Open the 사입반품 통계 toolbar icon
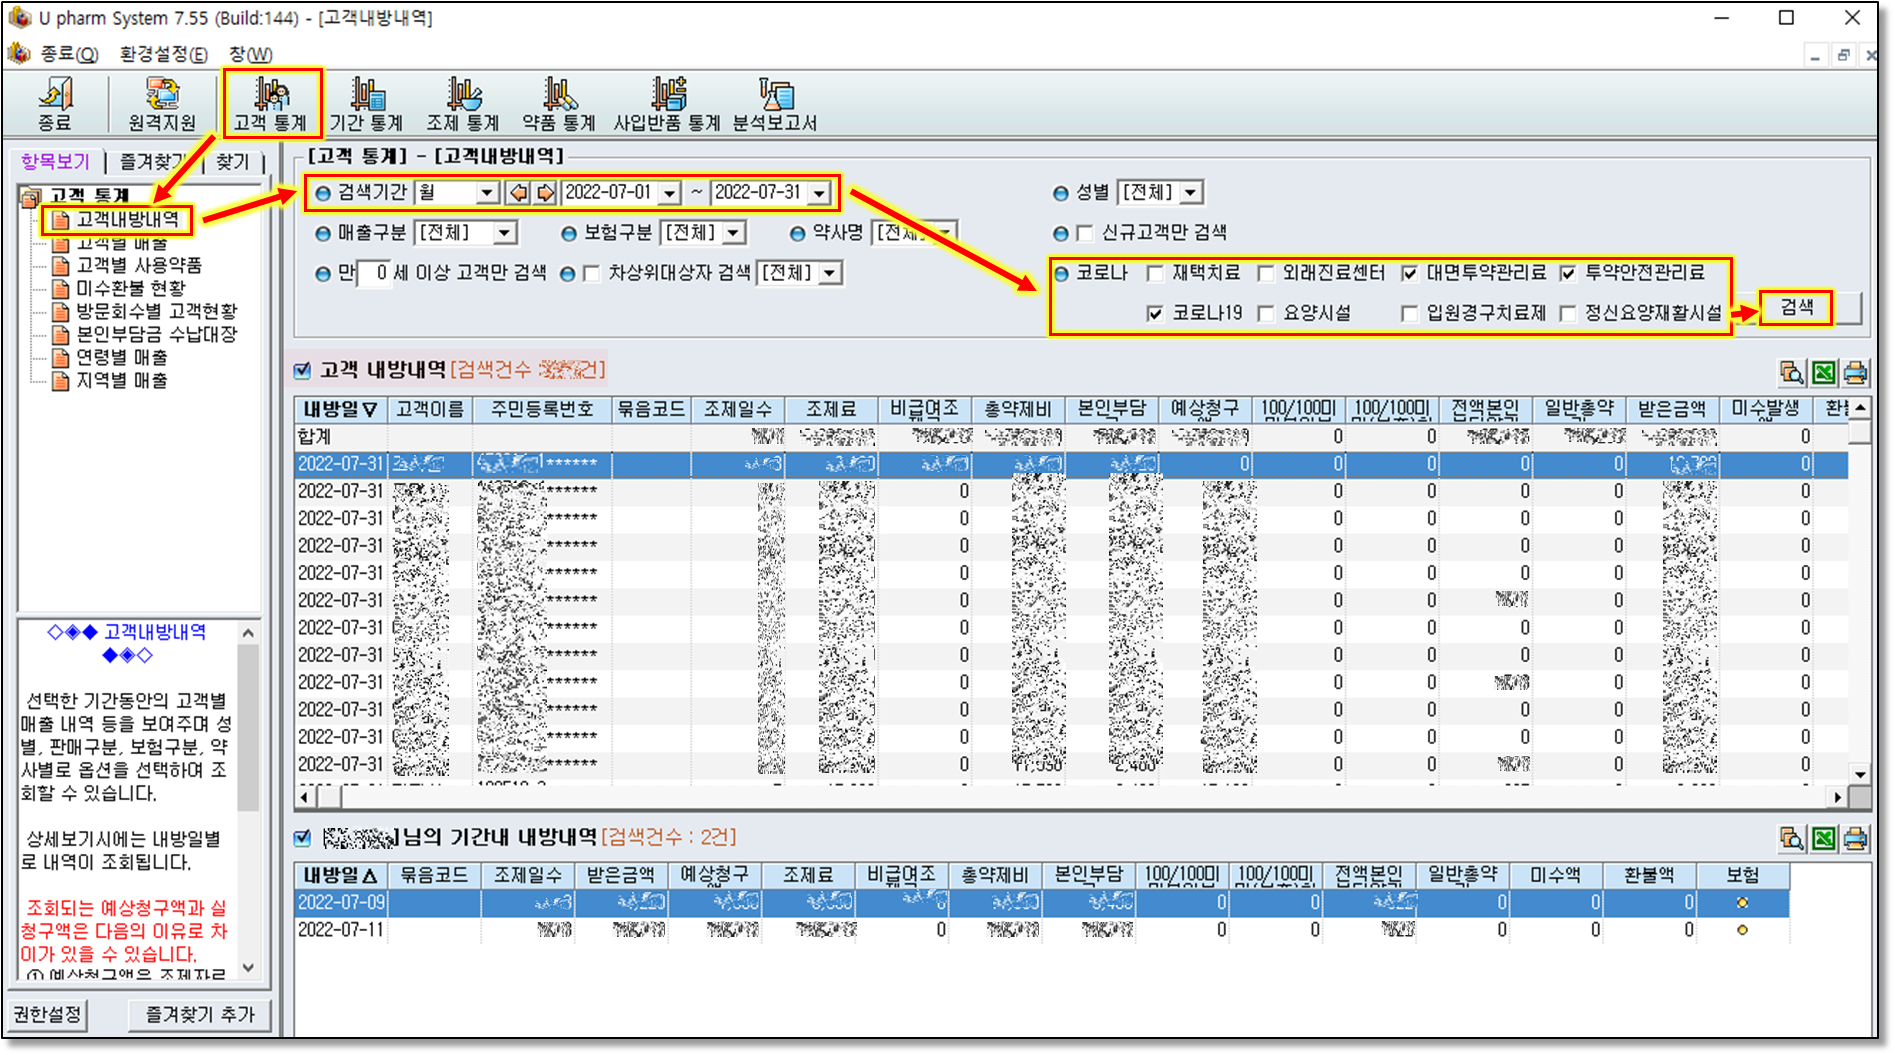The image size is (1895, 1055). point(667,103)
